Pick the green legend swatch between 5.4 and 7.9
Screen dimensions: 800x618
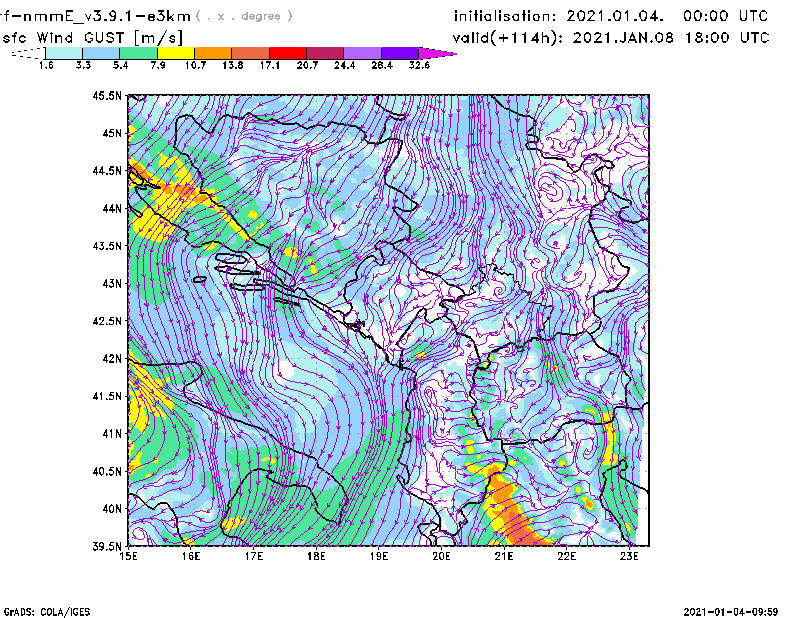138,53
